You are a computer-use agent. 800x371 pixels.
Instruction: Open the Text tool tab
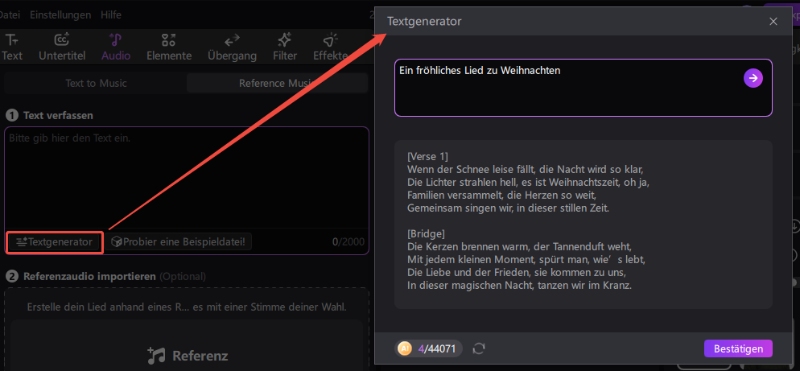click(x=11, y=47)
